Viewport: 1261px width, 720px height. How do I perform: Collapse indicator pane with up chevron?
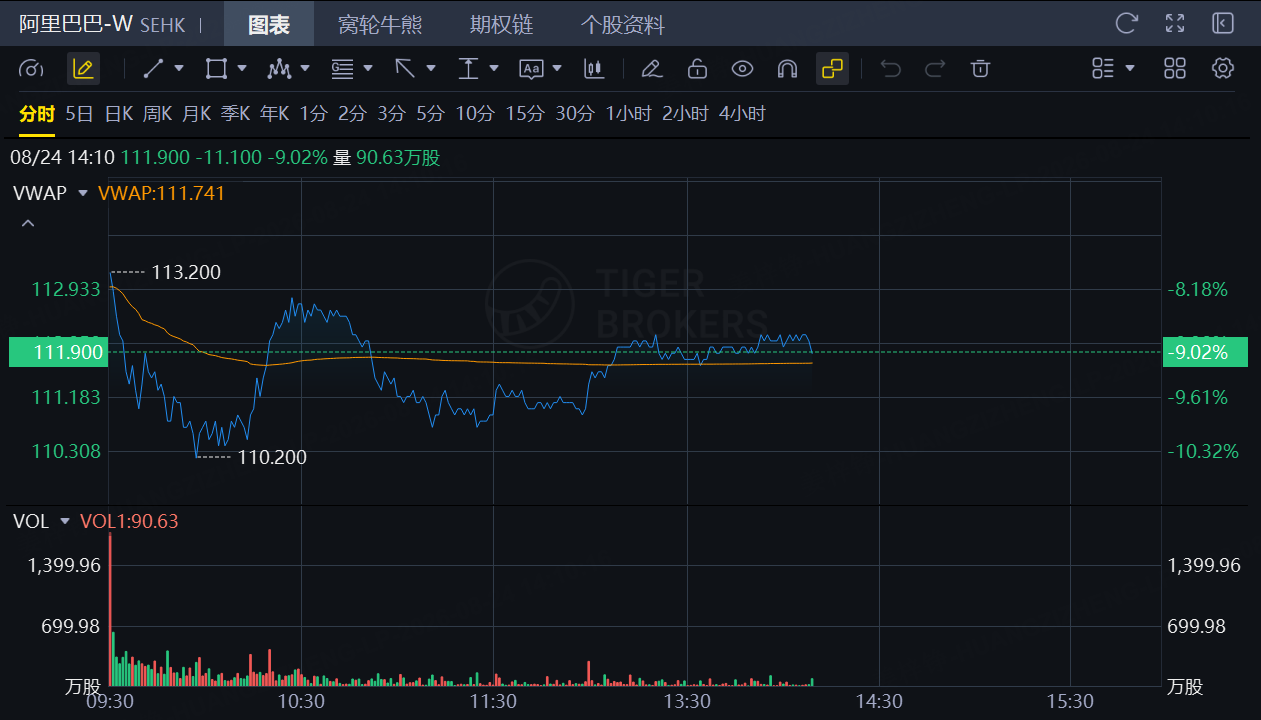(x=28, y=223)
